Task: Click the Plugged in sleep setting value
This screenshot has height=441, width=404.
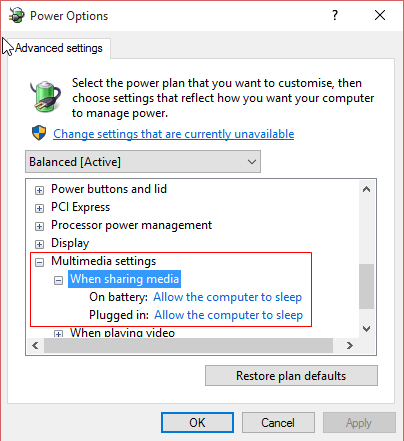Action: click(x=229, y=315)
